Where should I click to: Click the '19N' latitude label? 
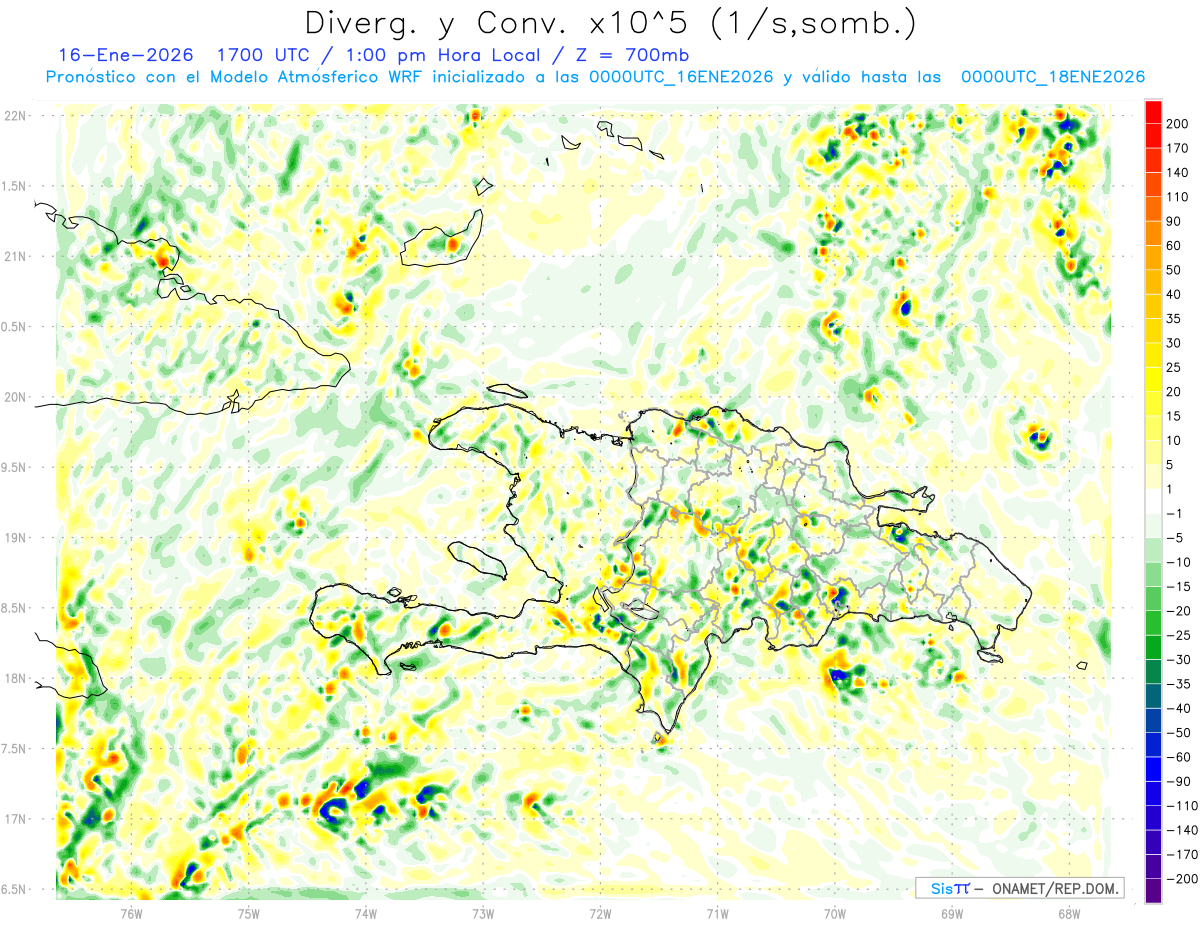tap(15, 538)
